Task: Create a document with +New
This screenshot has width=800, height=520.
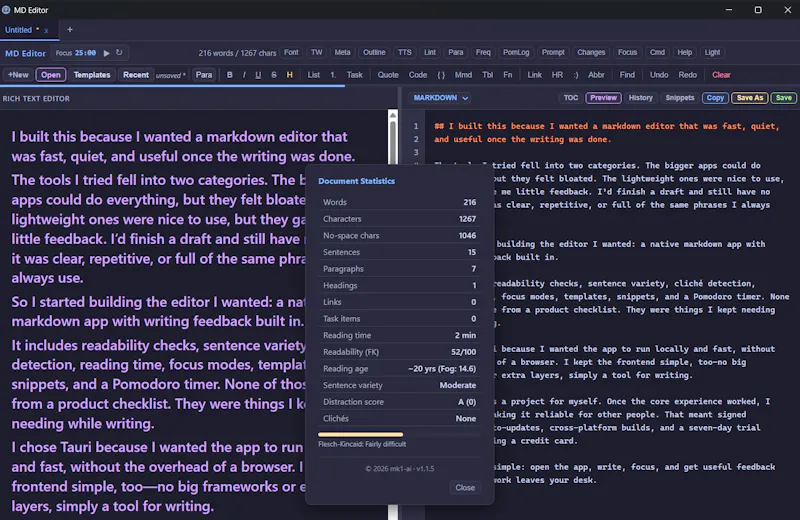Action: tap(18, 75)
